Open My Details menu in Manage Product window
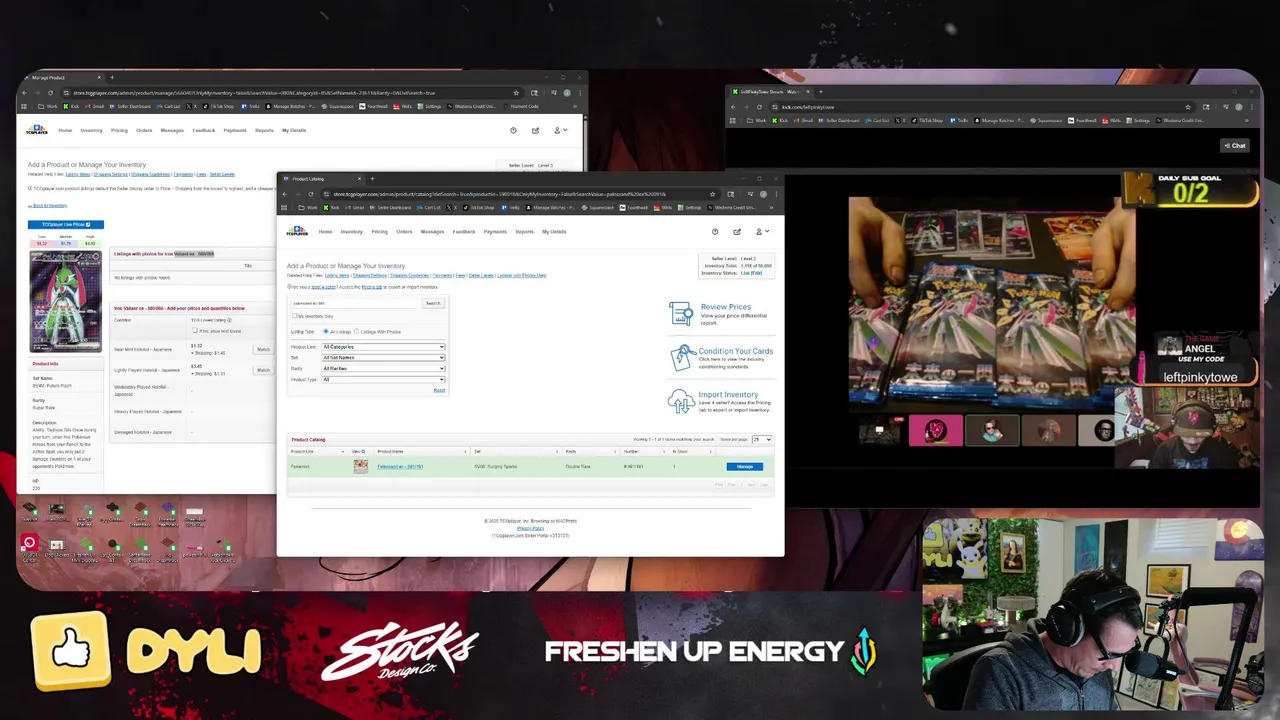This screenshot has height=720, width=1280. pos(294,130)
